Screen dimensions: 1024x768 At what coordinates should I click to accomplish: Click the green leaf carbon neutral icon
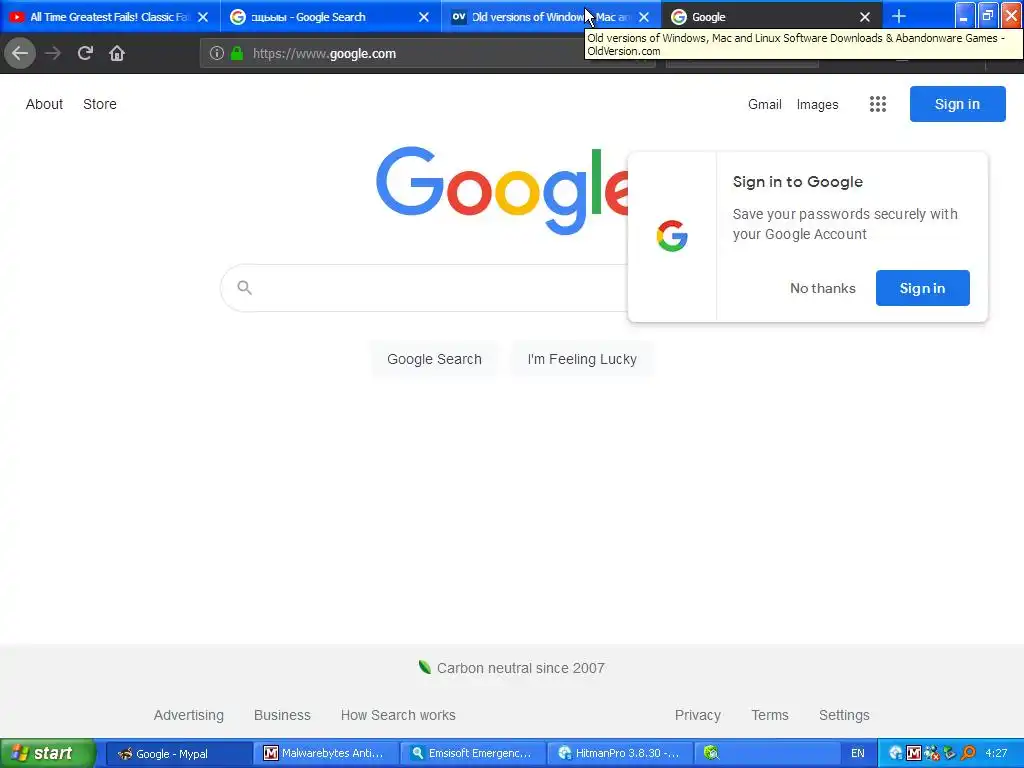click(x=424, y=667)
